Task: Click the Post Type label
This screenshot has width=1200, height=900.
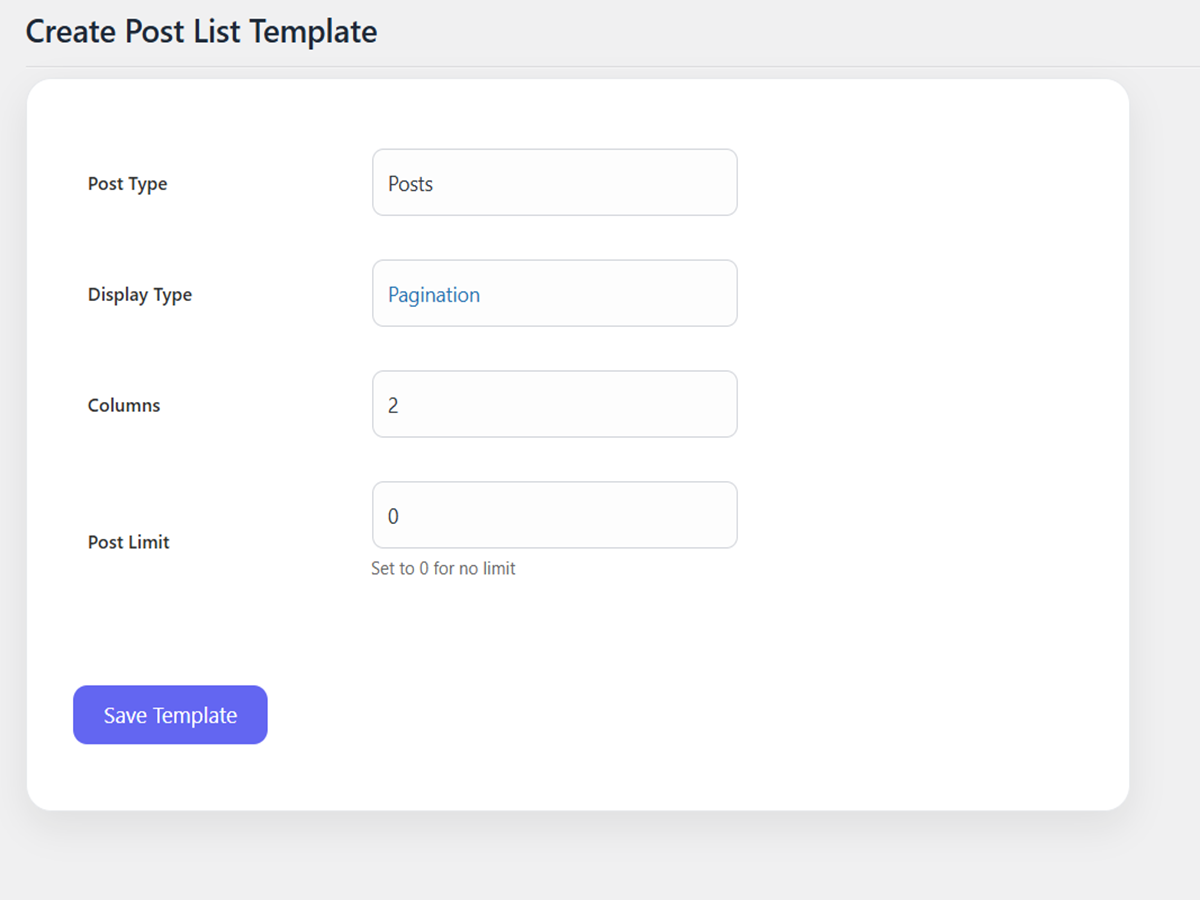Action: point(128,183)
